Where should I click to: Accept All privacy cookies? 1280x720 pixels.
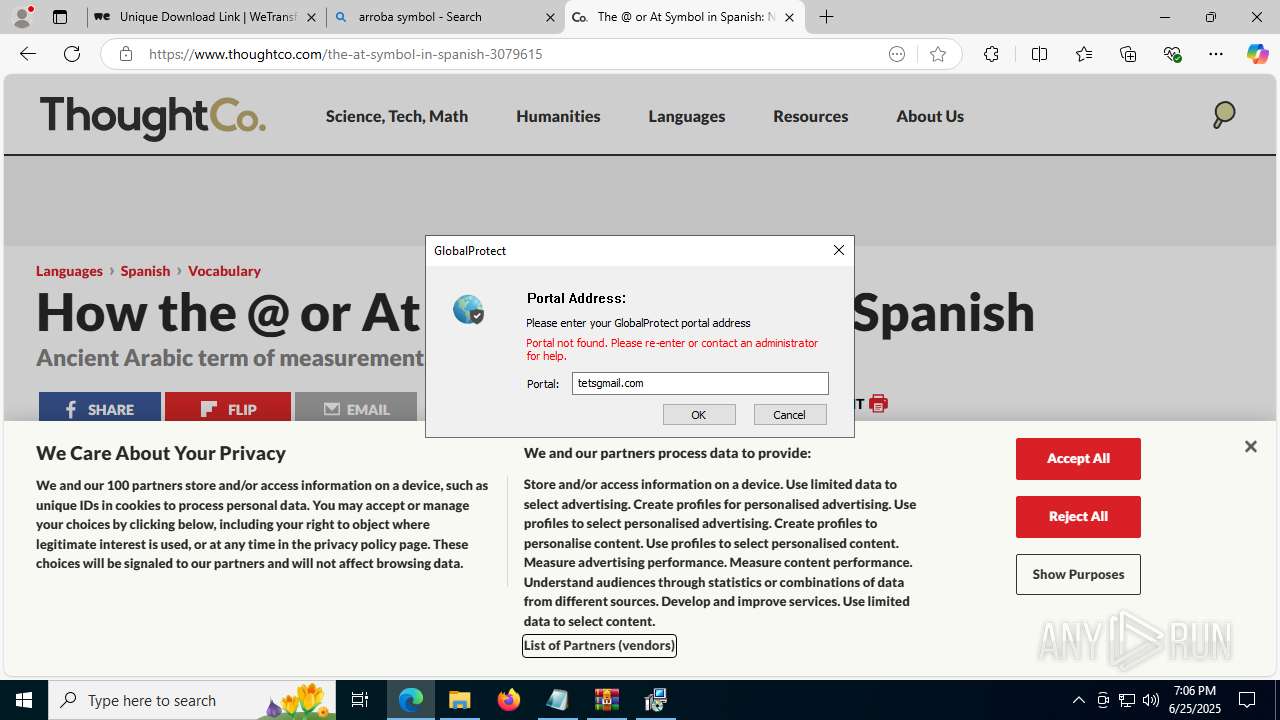point(1078,459)
